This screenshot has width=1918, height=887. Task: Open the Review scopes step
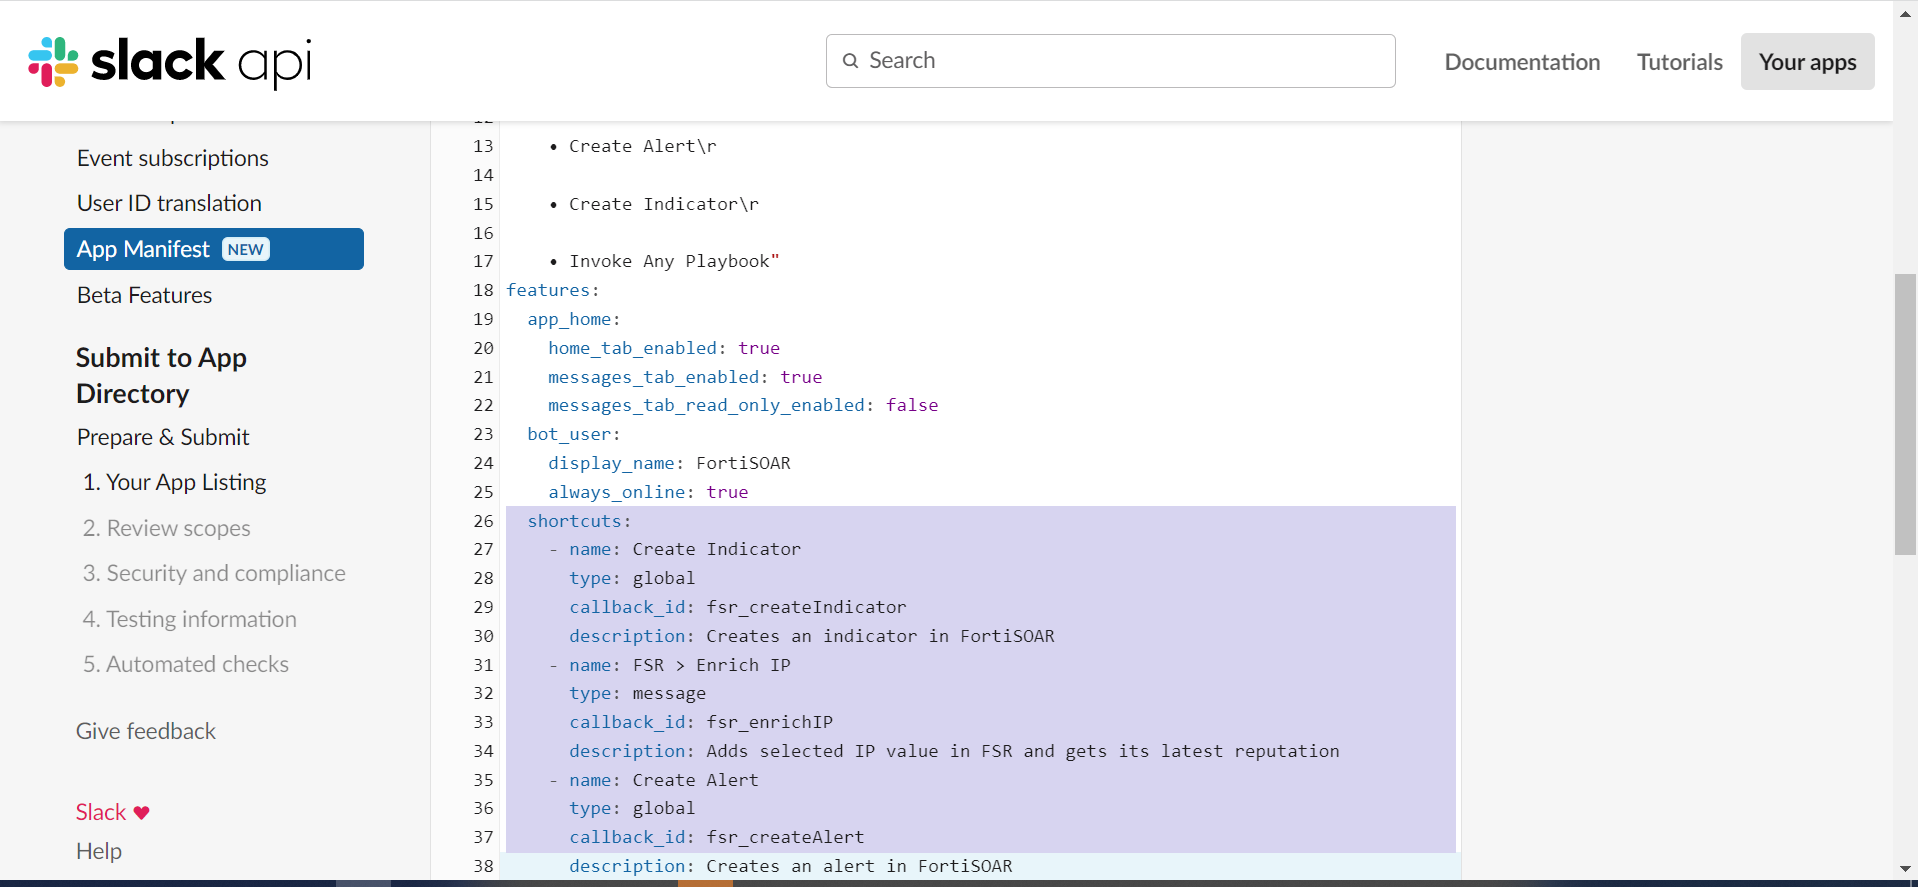(167, 528)
